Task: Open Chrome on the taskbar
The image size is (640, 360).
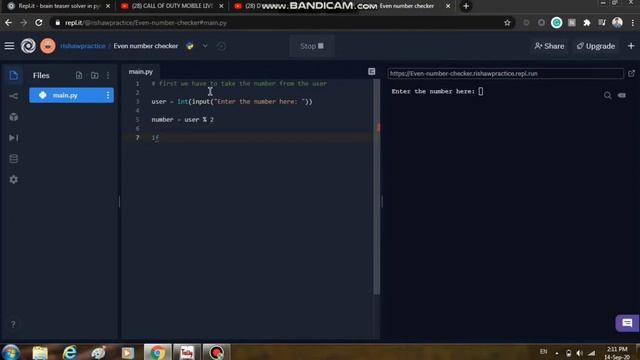Action: (158, 352)
